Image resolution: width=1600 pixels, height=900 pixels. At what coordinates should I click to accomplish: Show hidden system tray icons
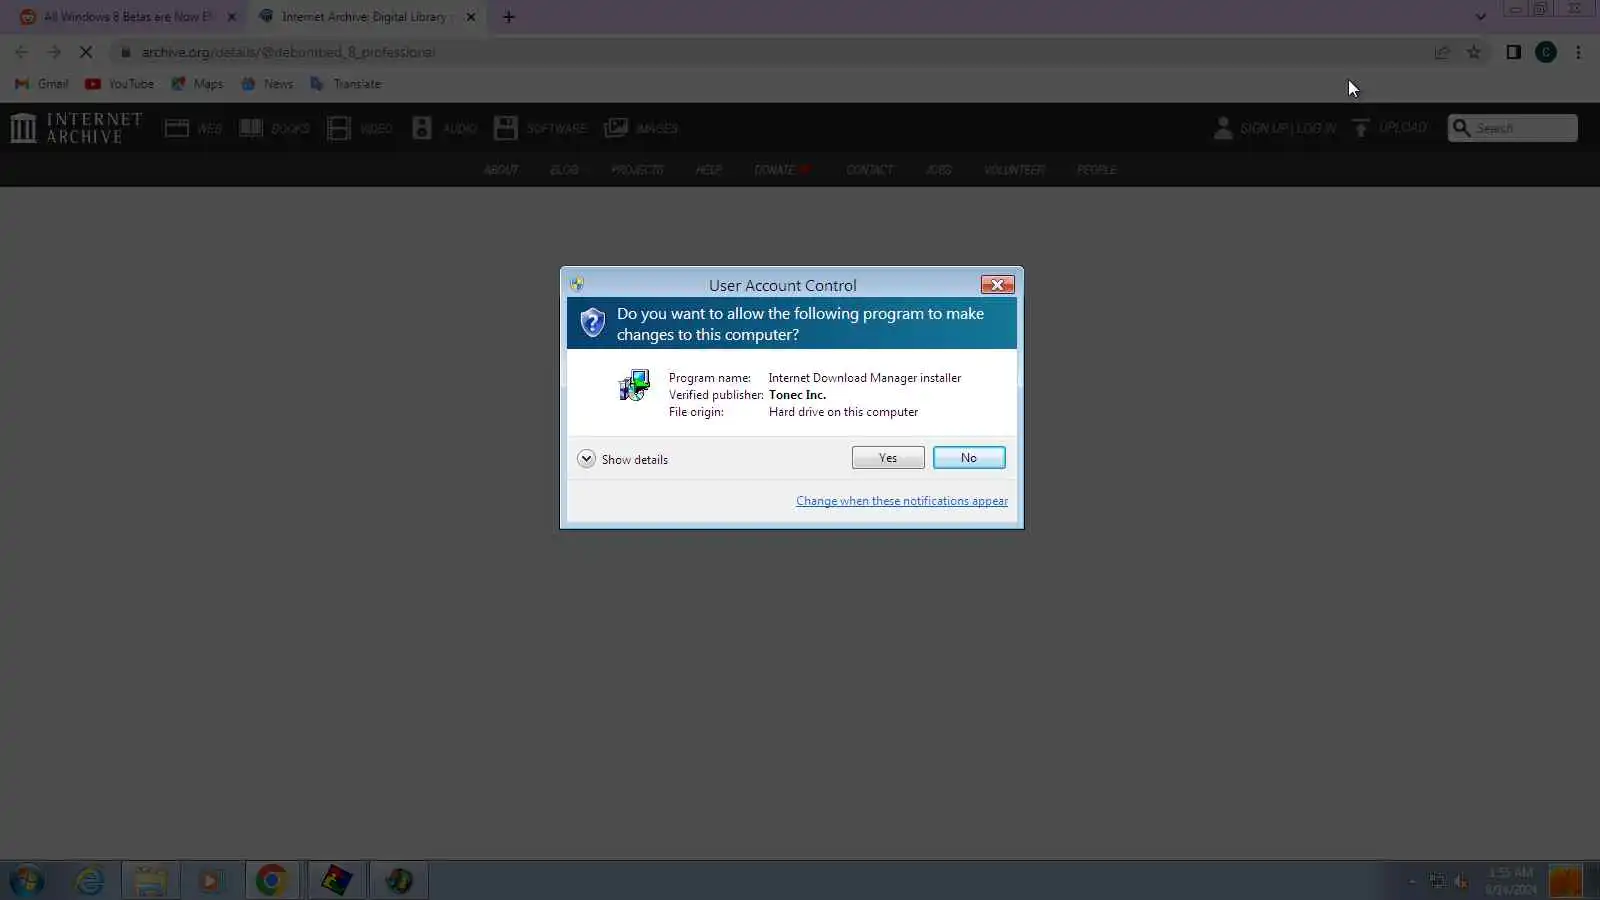1412,881
